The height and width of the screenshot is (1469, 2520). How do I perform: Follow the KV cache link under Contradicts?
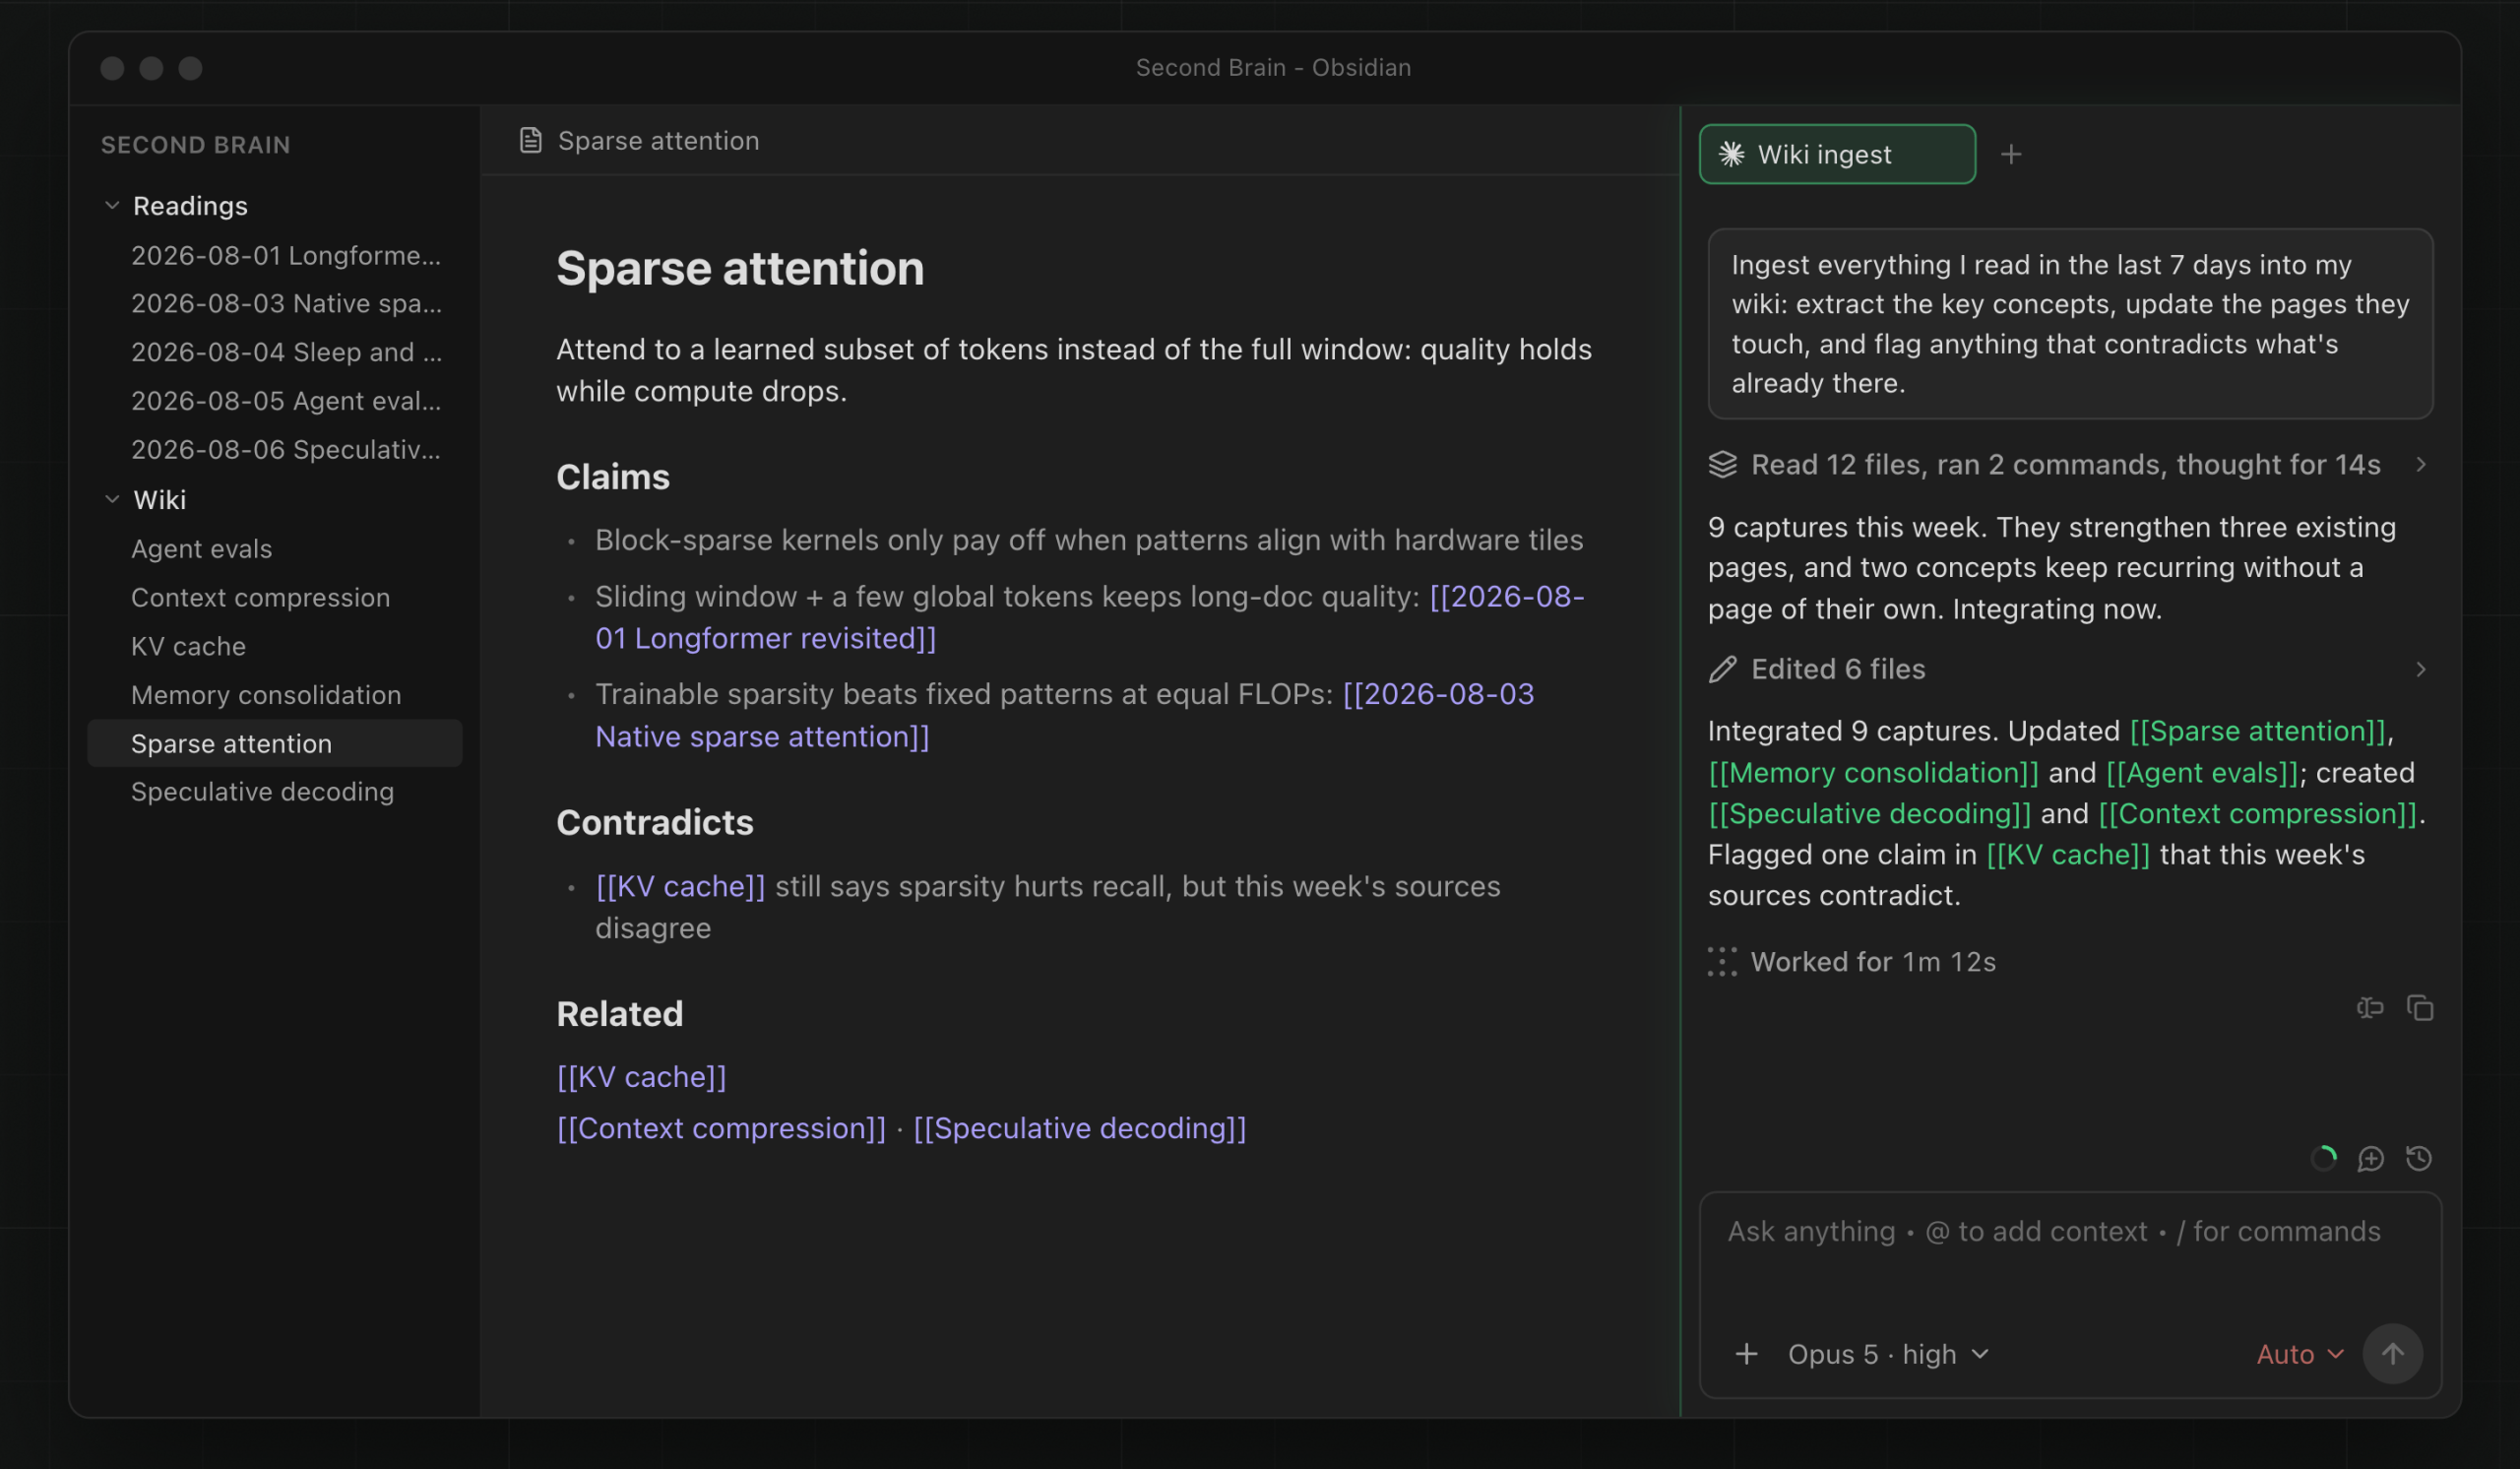(680, 887)
